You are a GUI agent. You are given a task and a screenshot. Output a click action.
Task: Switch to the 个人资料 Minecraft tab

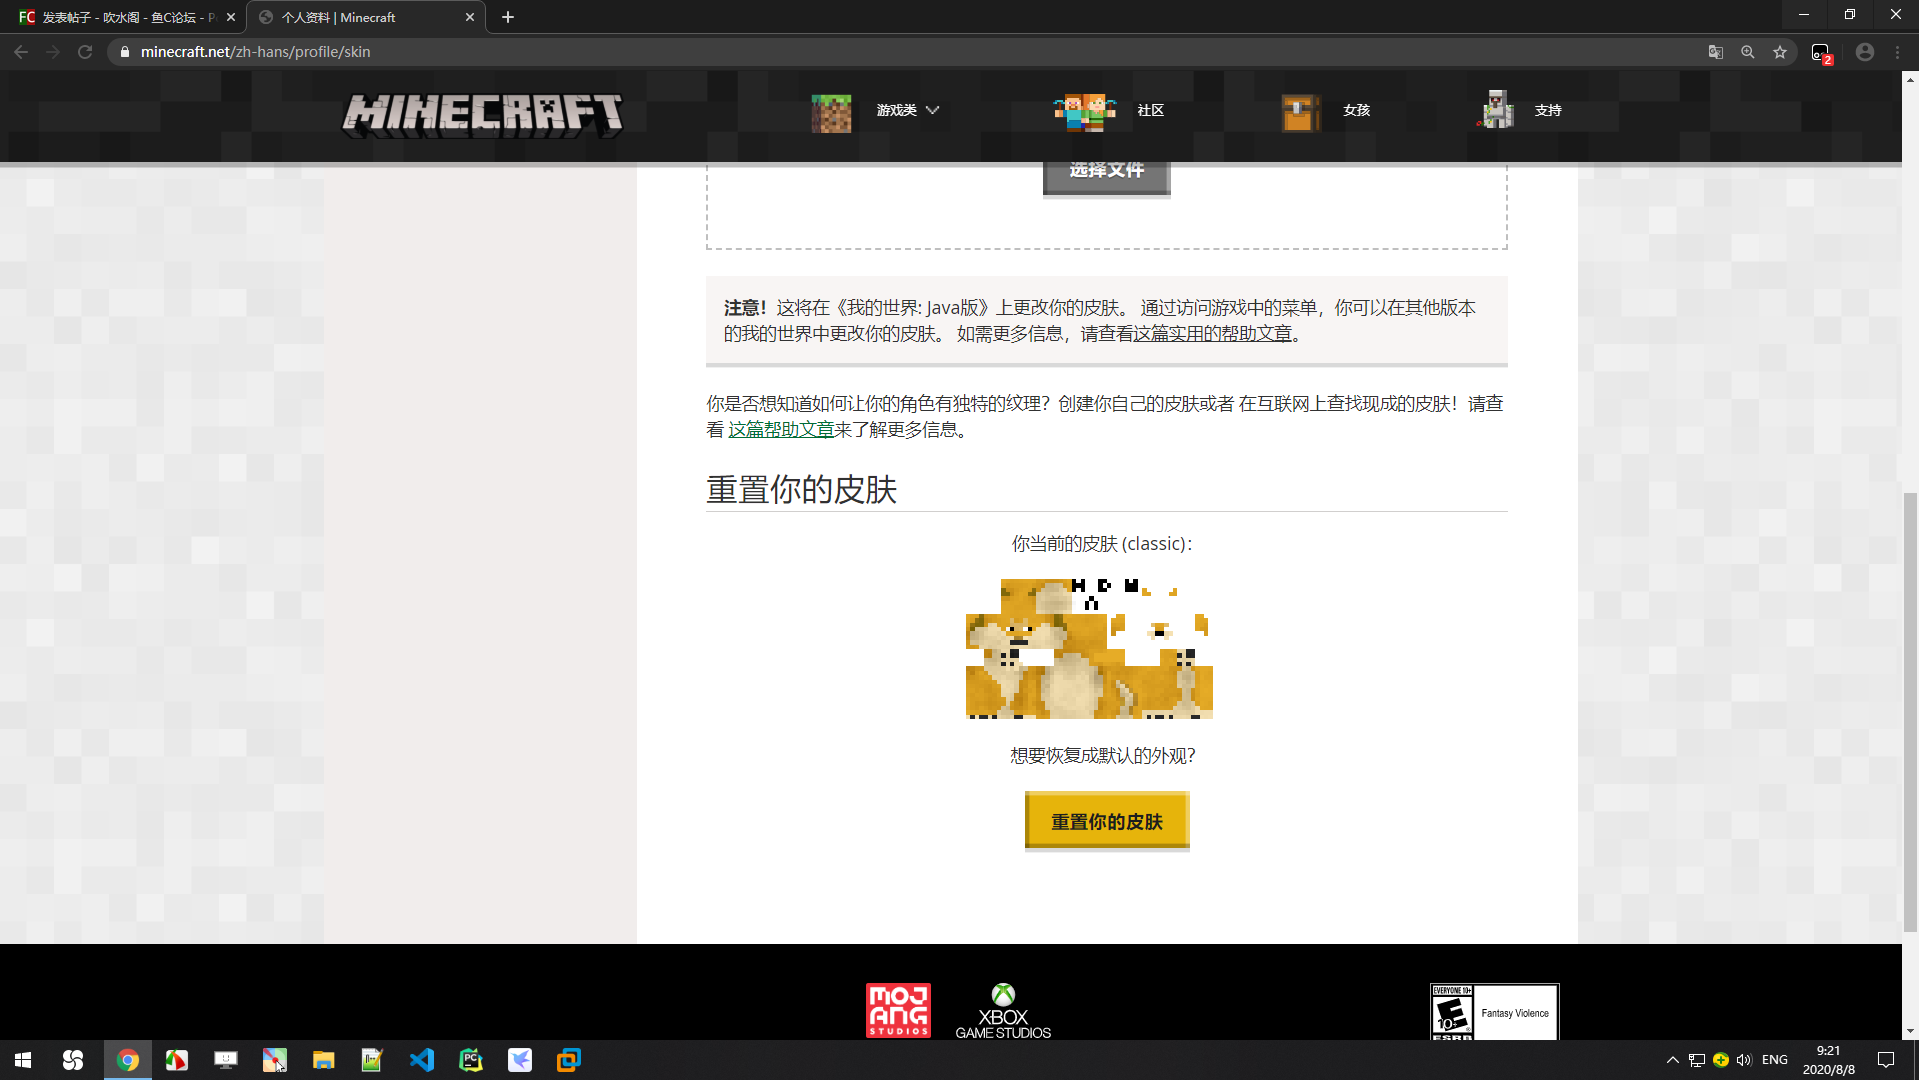tap(365, 17)
